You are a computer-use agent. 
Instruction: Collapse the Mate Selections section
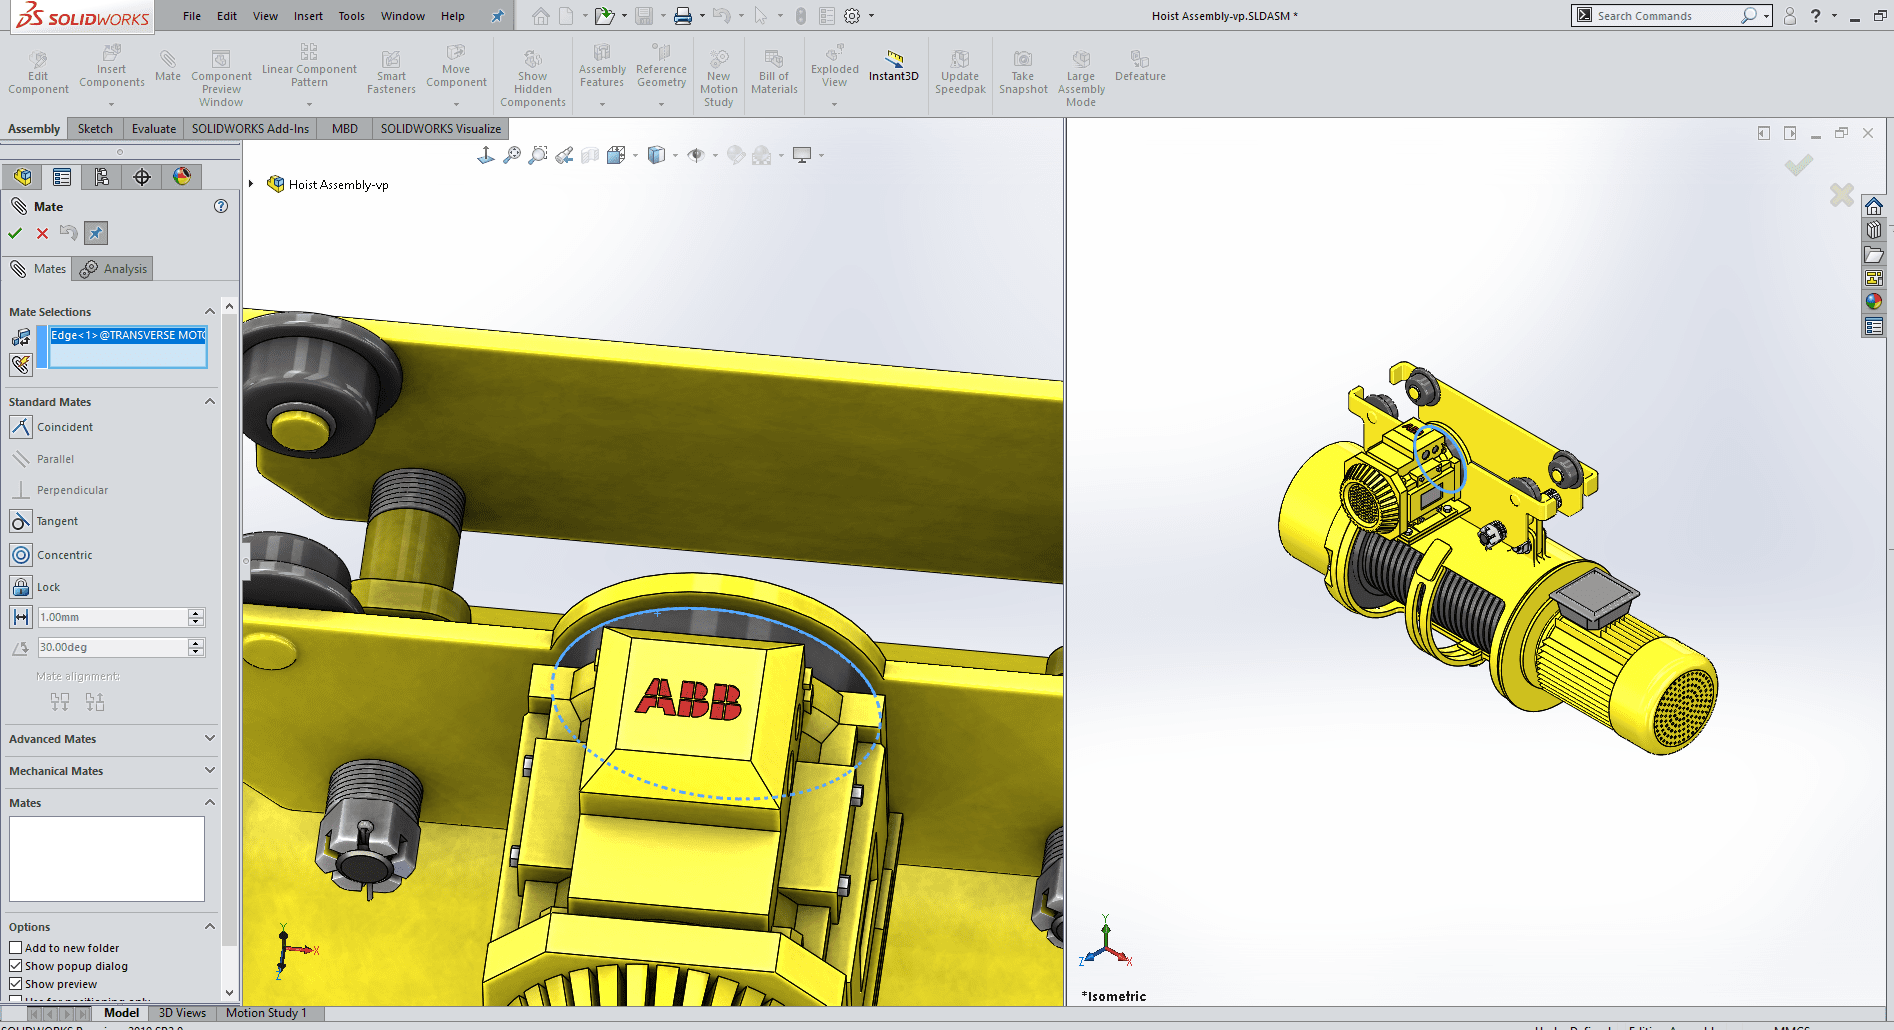coord(210,311)
